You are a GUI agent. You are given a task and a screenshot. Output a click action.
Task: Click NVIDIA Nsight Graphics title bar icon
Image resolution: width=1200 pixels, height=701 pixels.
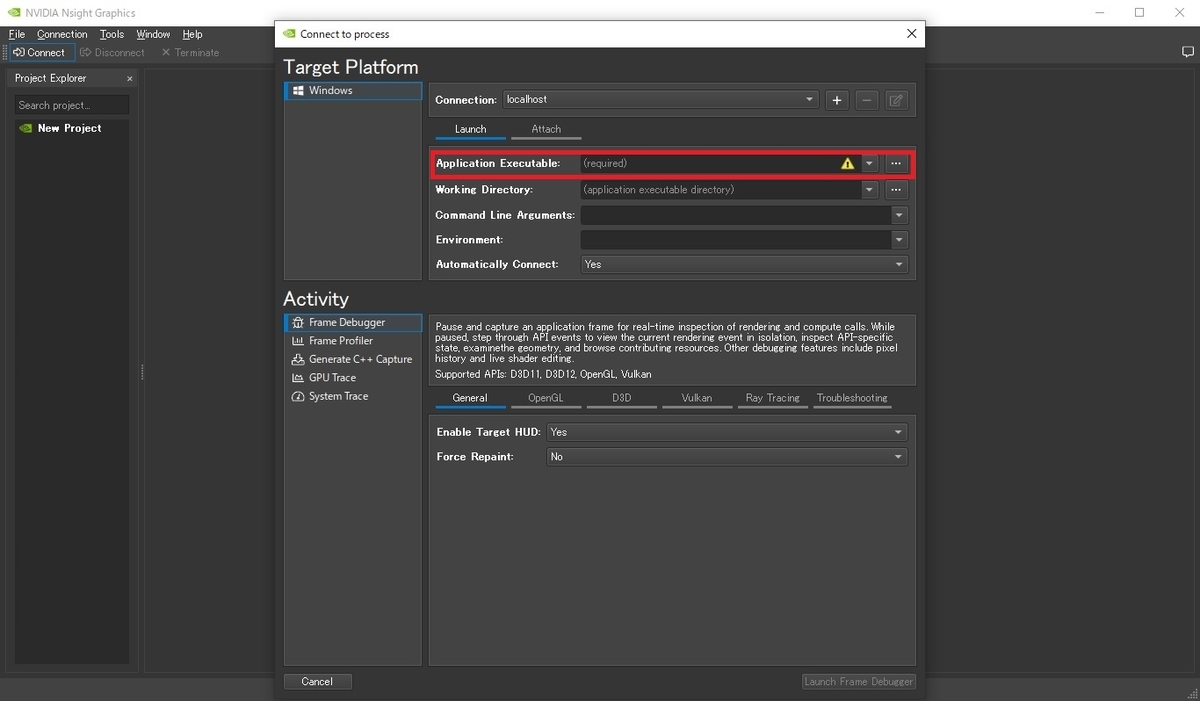14,13
